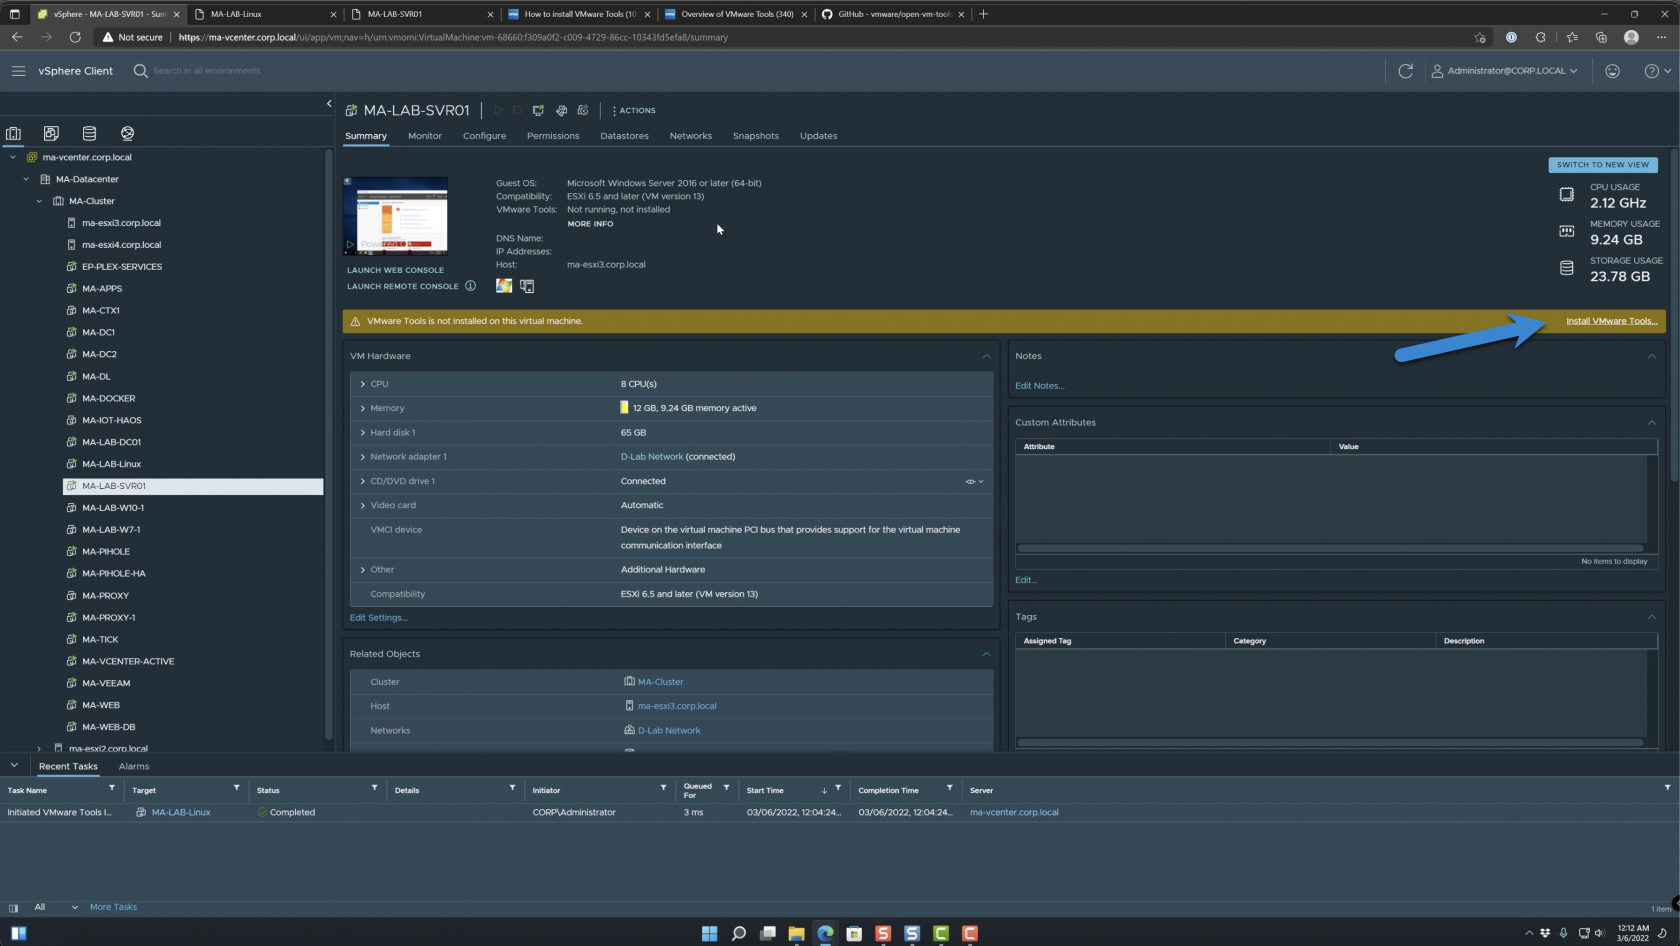Screen dimensions: 1680x946
Task: Click More Tasks link
Action: pyautogui.click(x=113, y=907)
